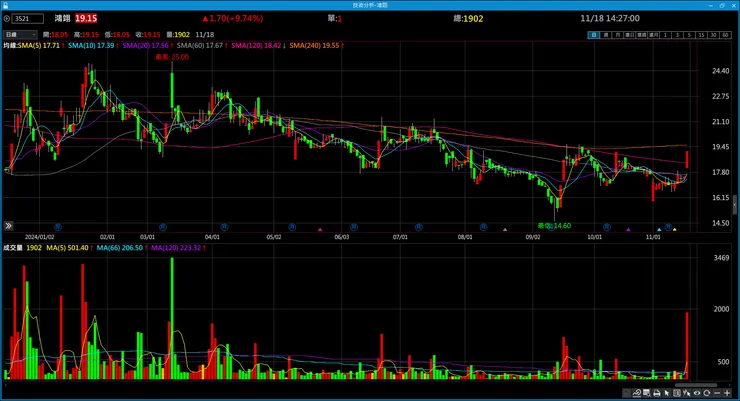Viewport: 740px width, 401px height.
Task: Click the cyan triangle marker near 11/01
Action: 659,230
